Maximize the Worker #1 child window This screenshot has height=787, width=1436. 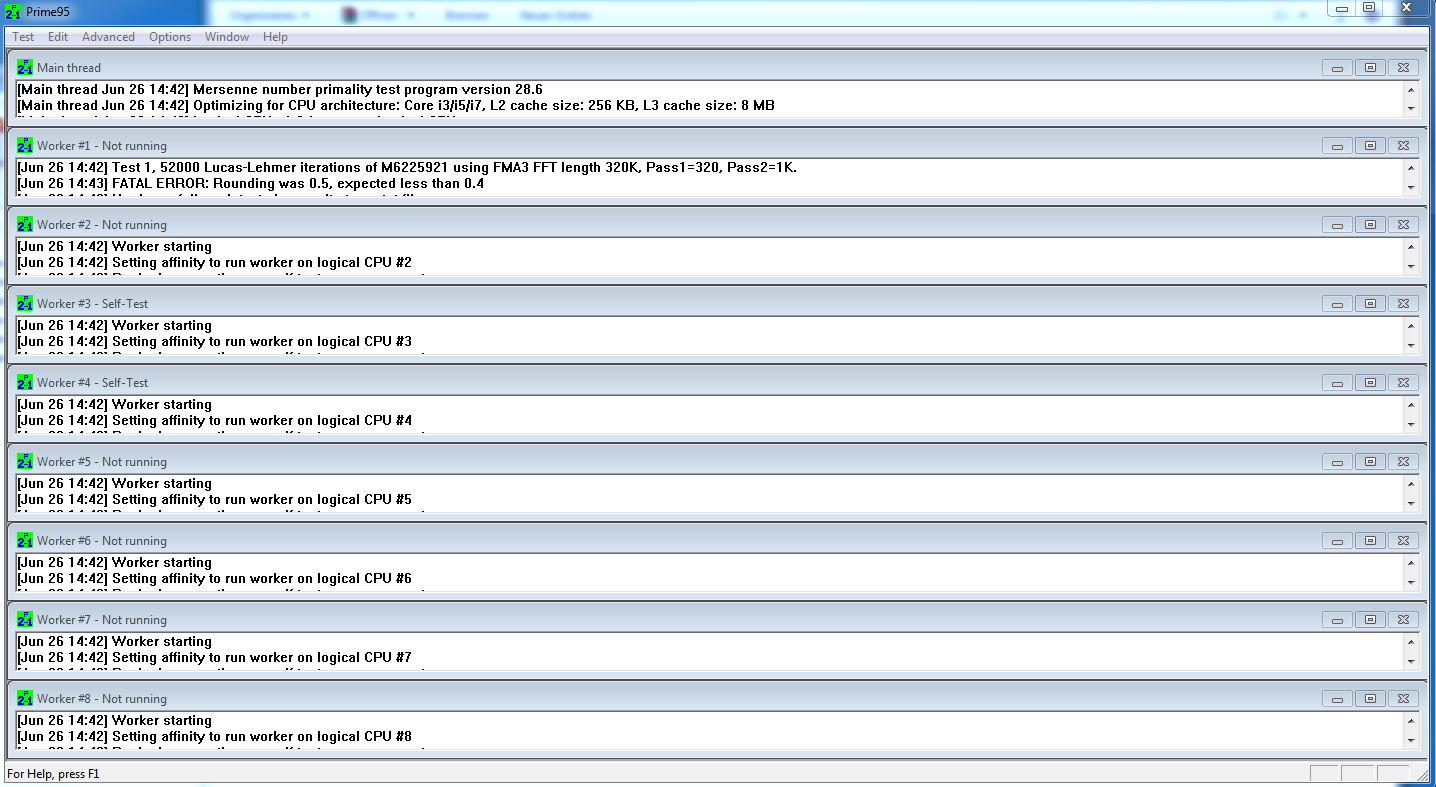click(x=1370, y=146)
